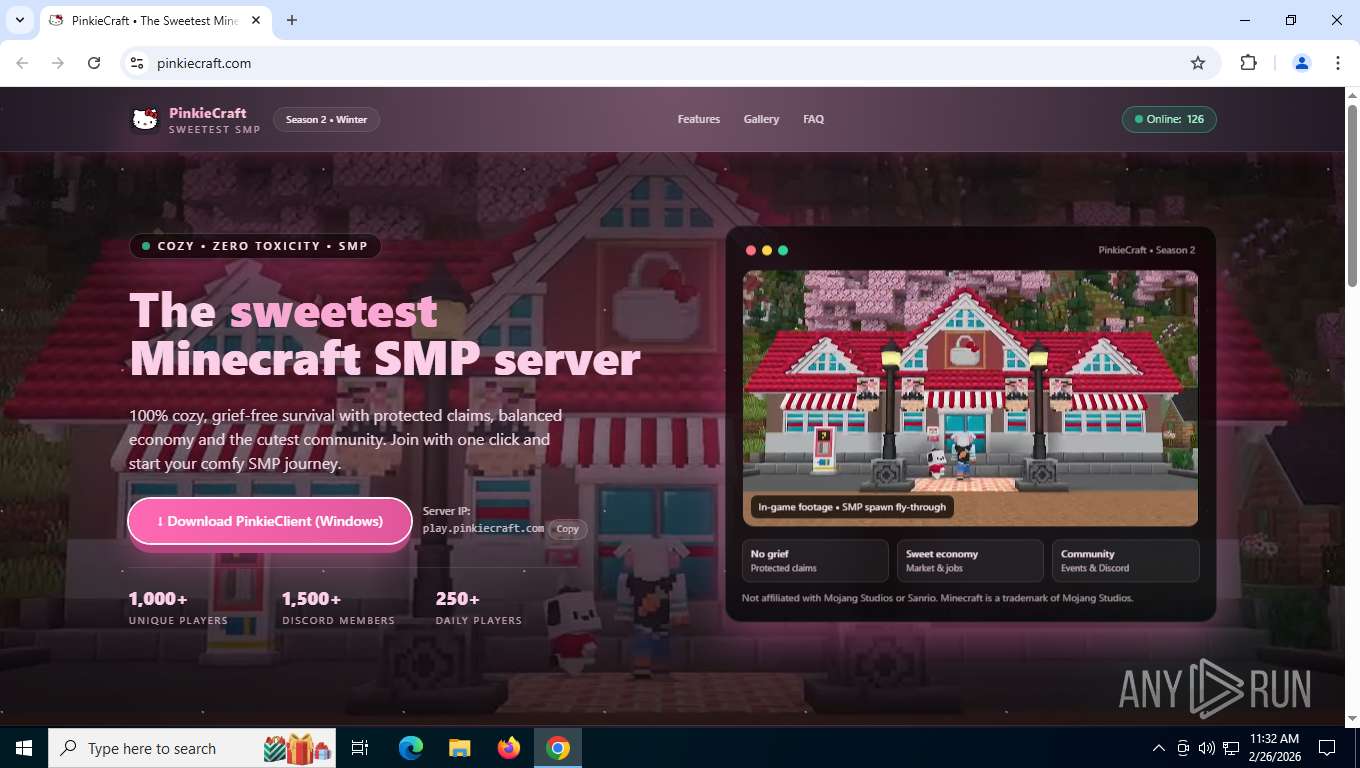Copy the server IP with the Copy button
The width and height of the screenshot is (1360, 768).
pyautogui.click(x=567, y=529)
